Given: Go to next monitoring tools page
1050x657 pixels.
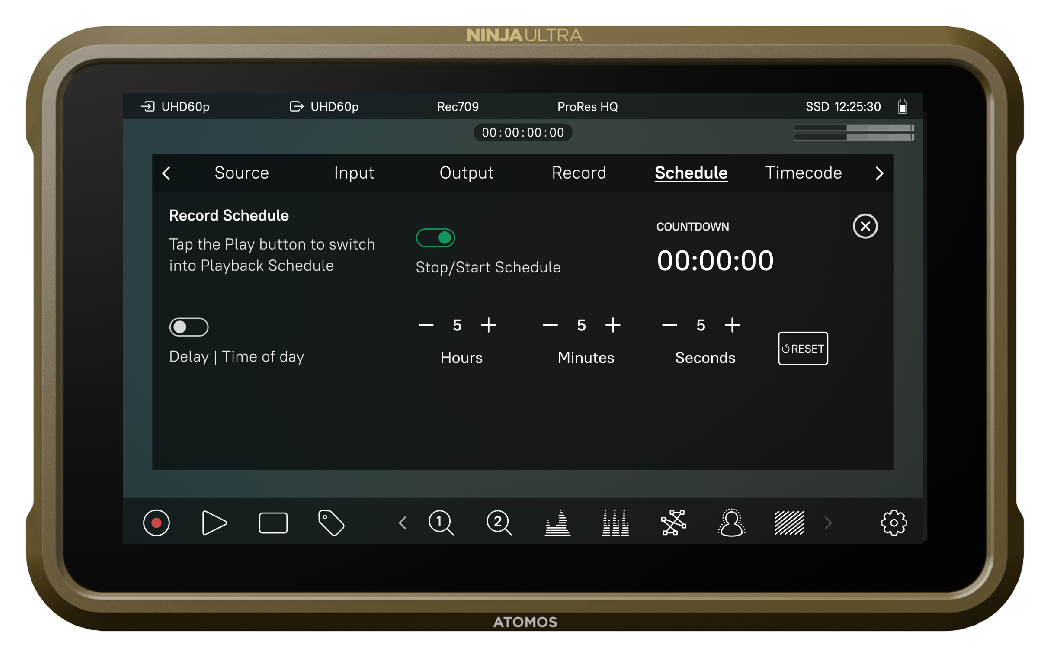Looking at the screenshot, I should coord(828,523).
